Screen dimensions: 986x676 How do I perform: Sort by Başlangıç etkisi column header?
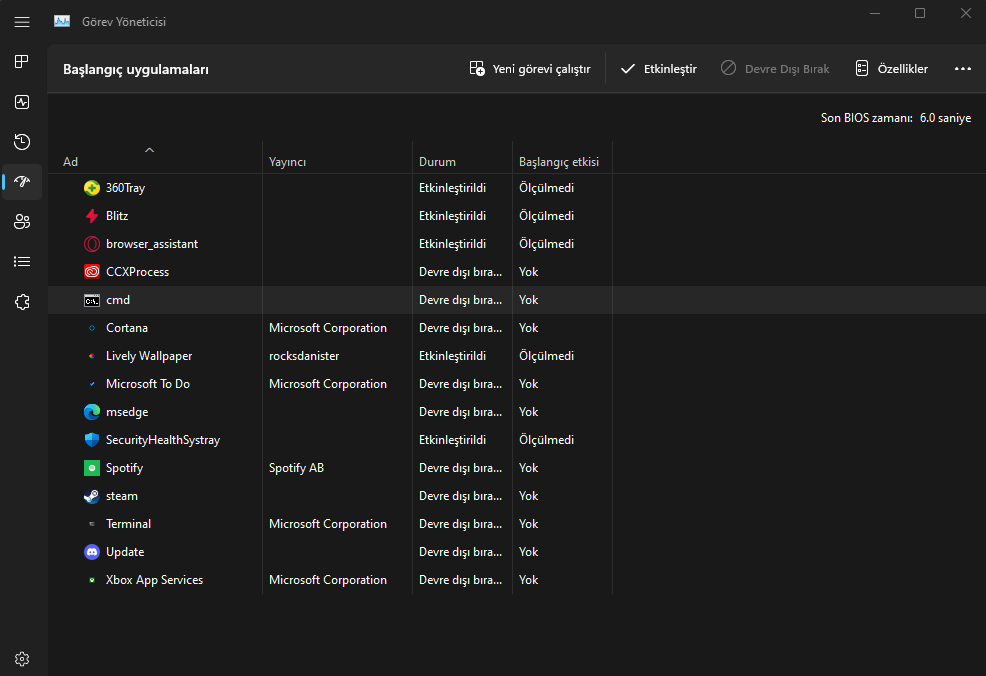pyautogui.click(x=558, y=162)
